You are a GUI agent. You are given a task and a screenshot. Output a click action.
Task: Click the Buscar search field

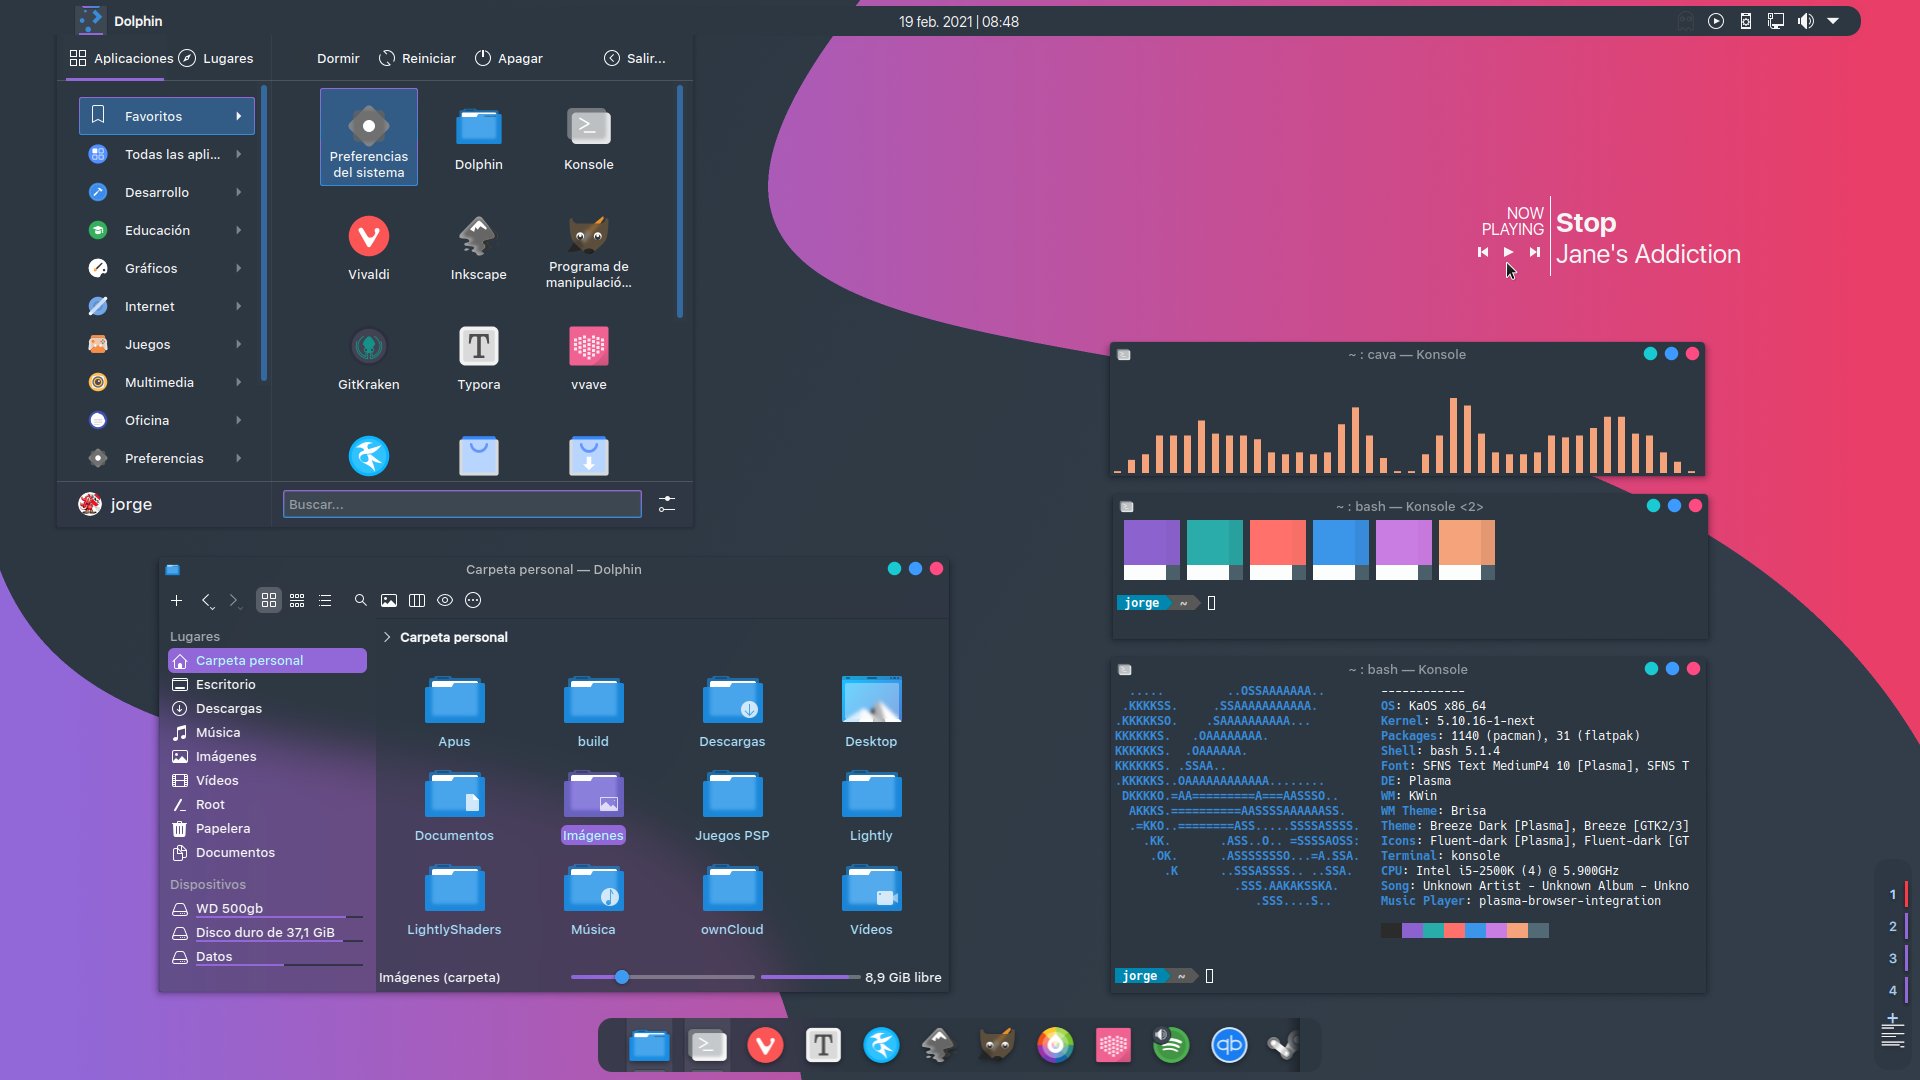click(x=462, y=504)
